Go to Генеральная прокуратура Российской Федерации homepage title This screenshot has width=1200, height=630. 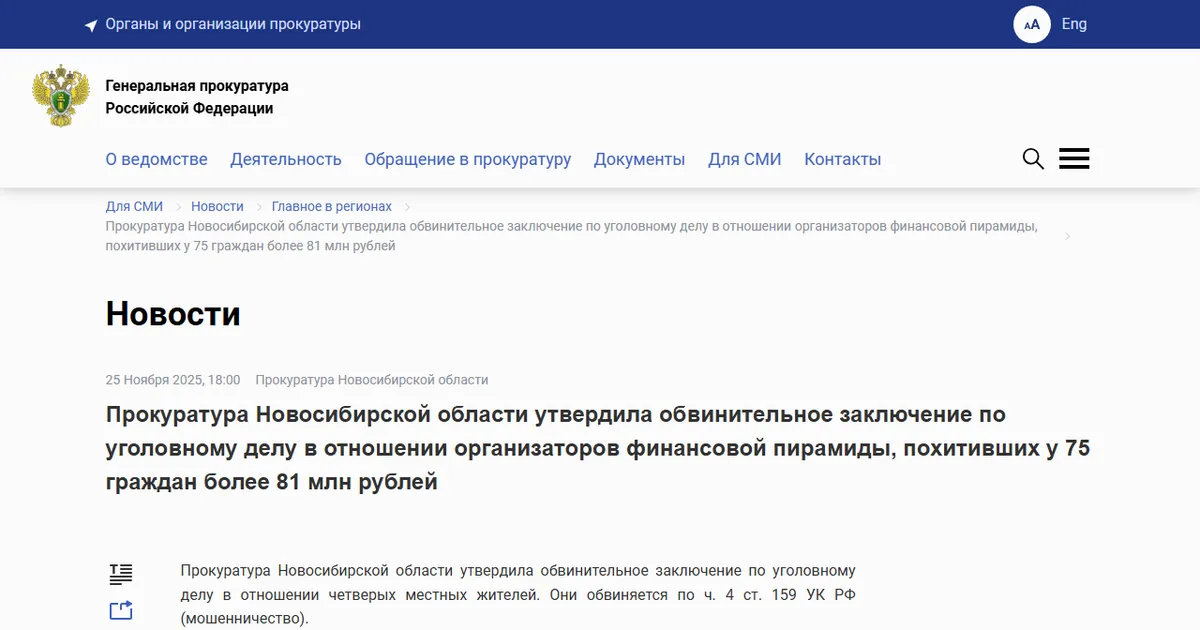(x=197, y=97)
